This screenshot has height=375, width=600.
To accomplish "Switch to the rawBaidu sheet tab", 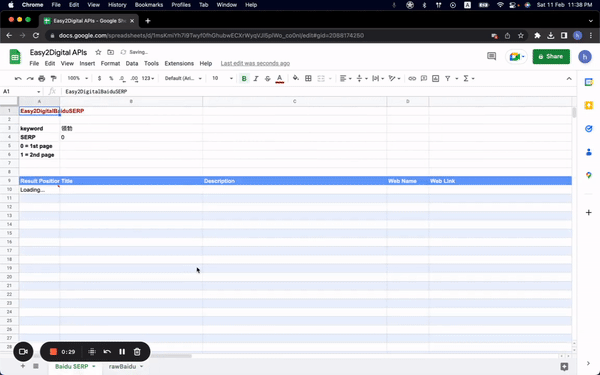I will click(x=122, y=367).
